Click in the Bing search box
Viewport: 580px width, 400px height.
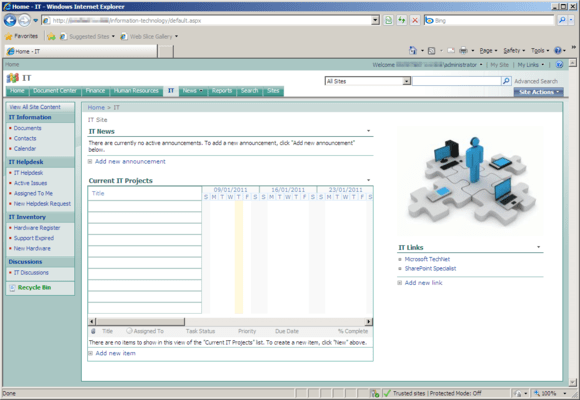tap(489, 20)
